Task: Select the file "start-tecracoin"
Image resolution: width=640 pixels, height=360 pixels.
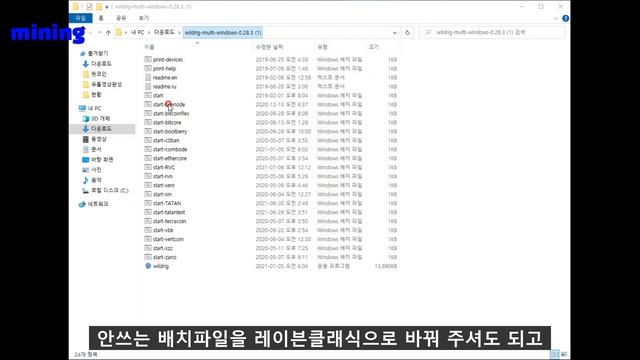Action: 169,221
